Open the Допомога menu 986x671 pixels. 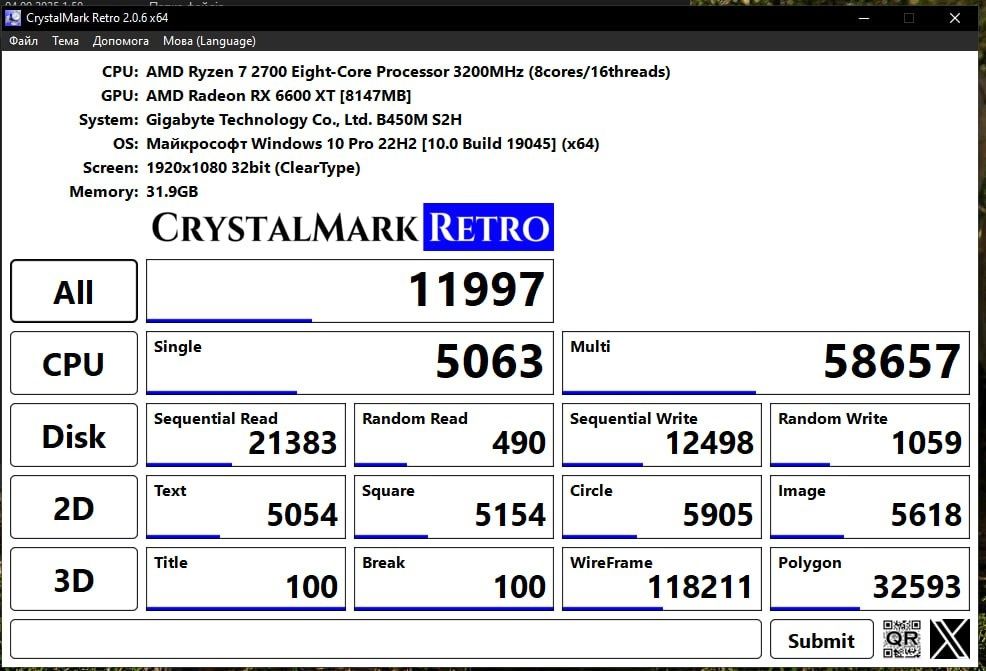pyautogui.click(x=121, y=41)
